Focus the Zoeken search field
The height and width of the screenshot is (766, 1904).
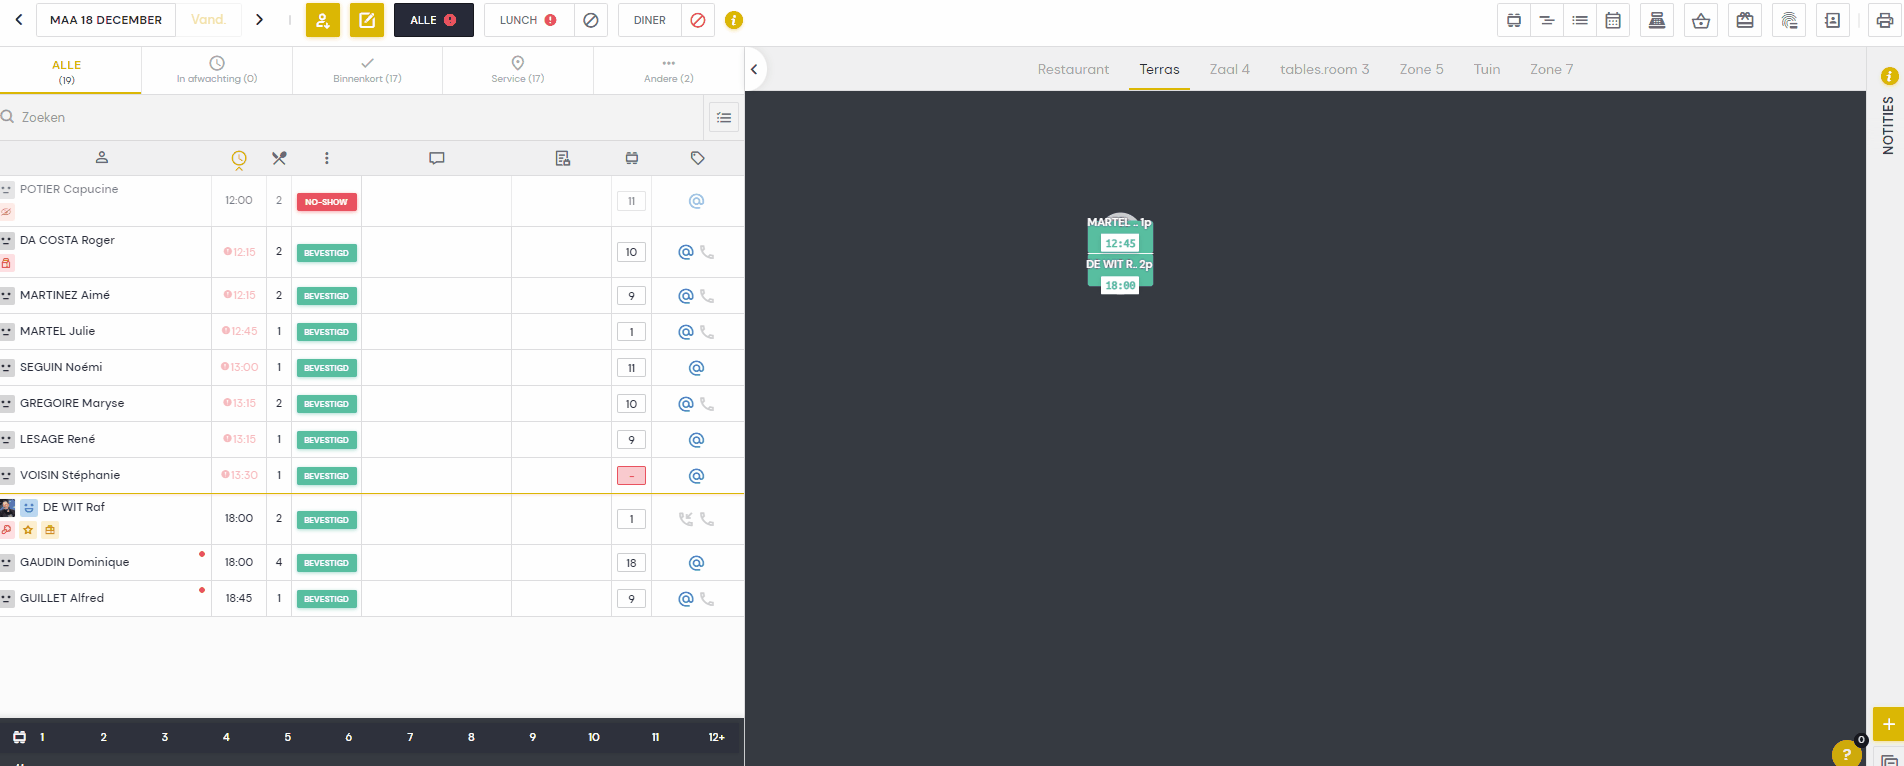[x=350, y=117]
